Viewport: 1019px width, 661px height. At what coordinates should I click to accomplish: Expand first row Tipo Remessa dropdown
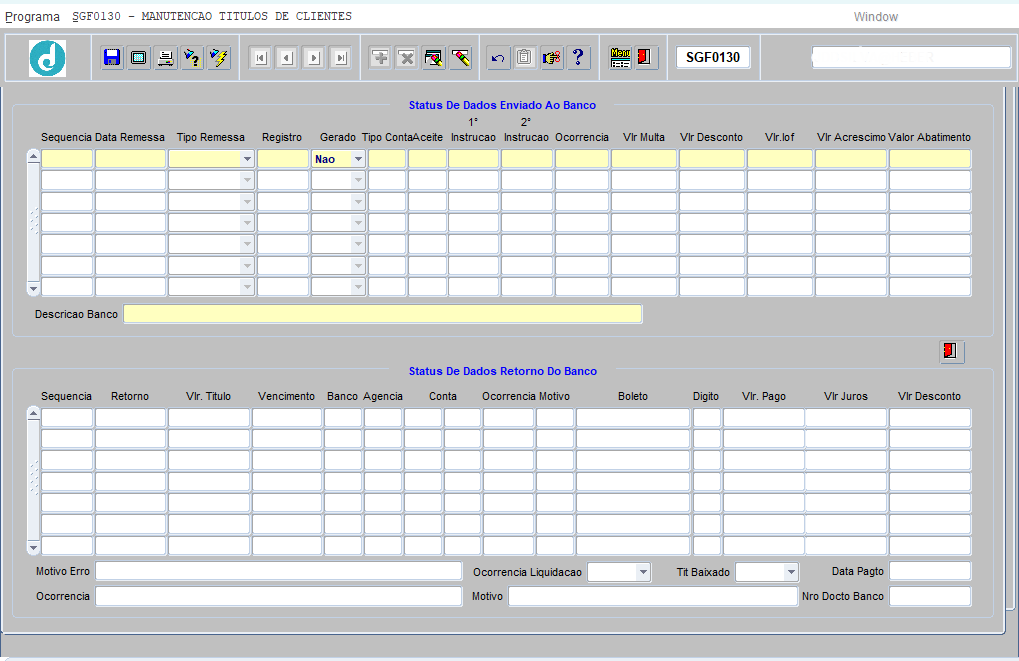(246, 159)
